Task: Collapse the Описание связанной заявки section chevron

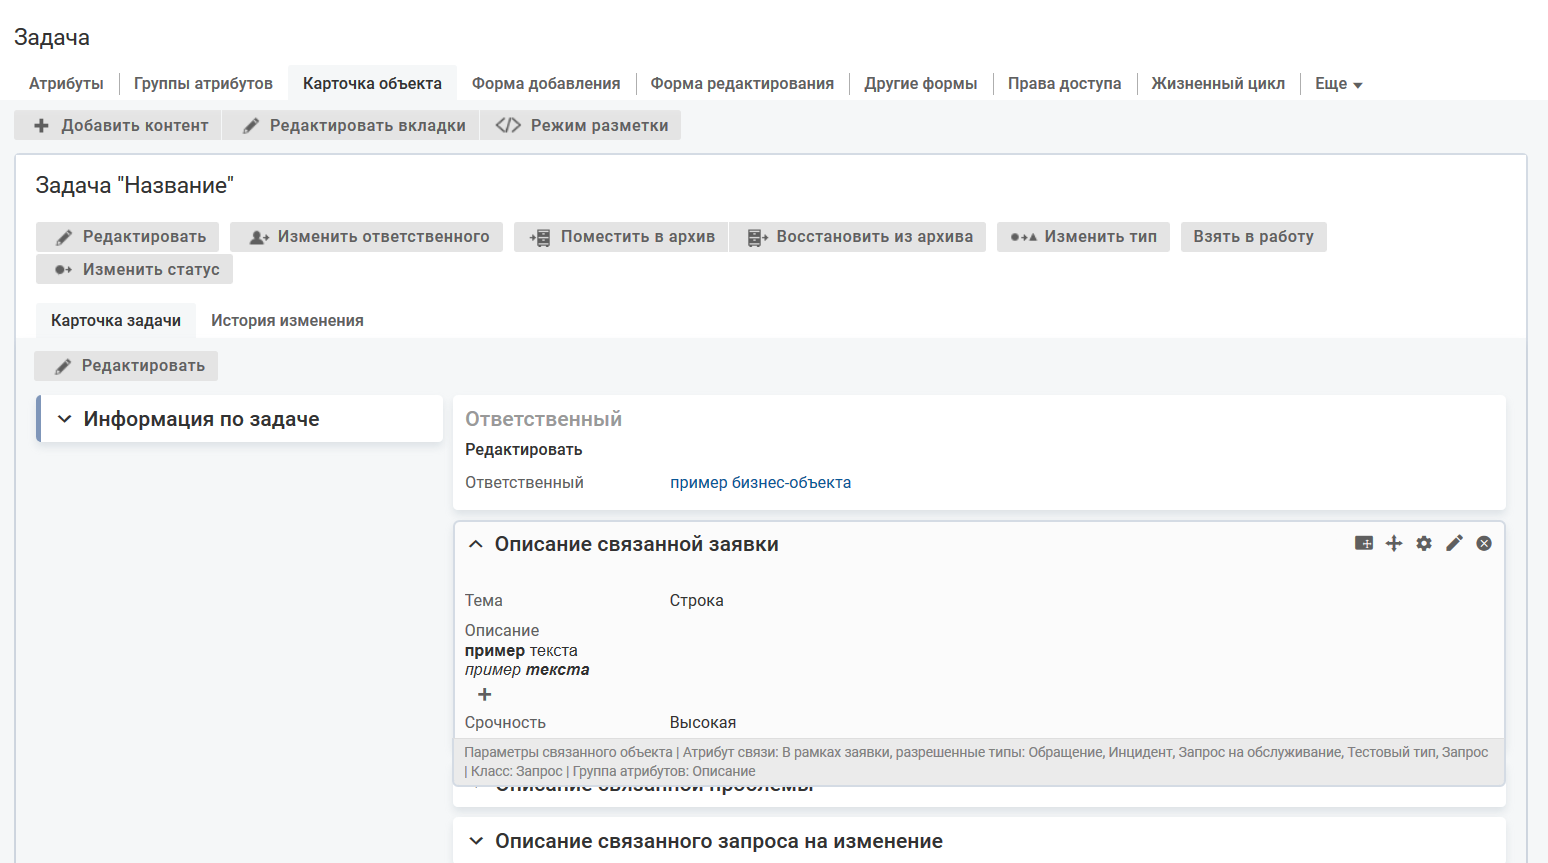Action: coord(476,544)
